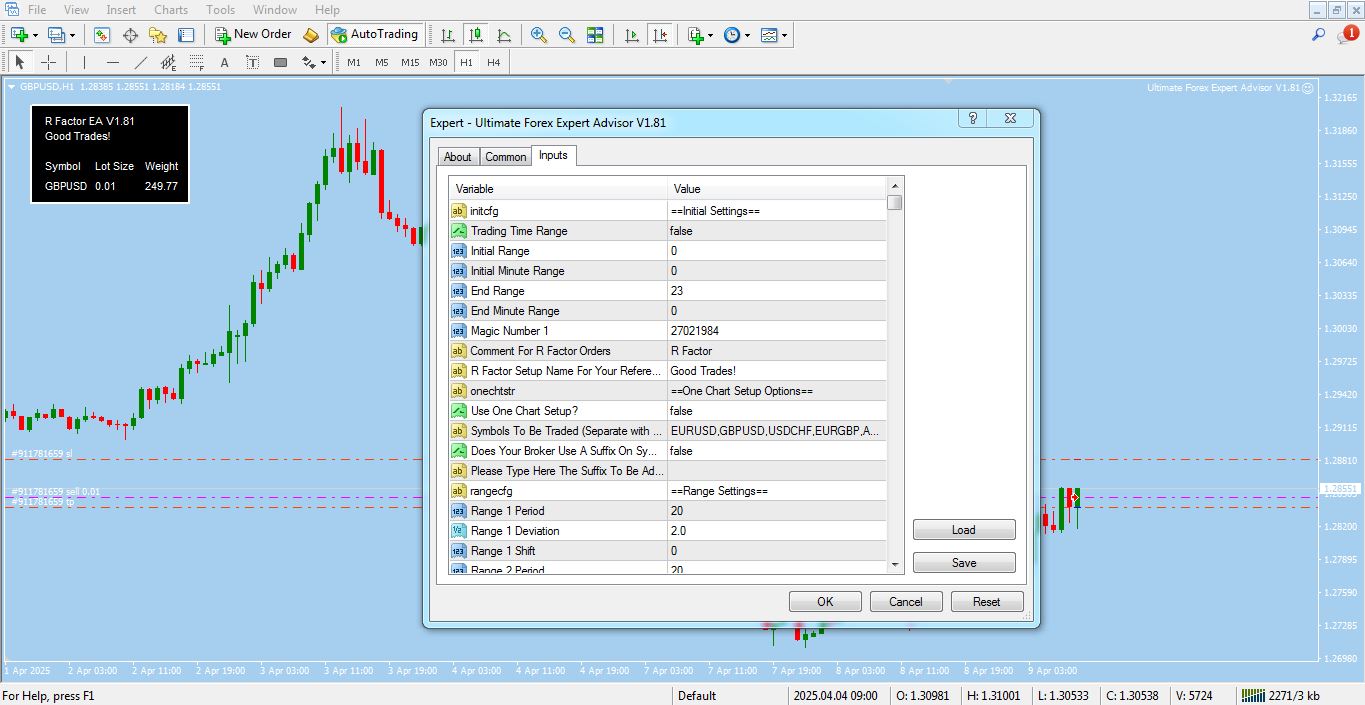Select the equidistant channel tool
The height and width of the screenshot is (705, 1365).
[168, 62]
